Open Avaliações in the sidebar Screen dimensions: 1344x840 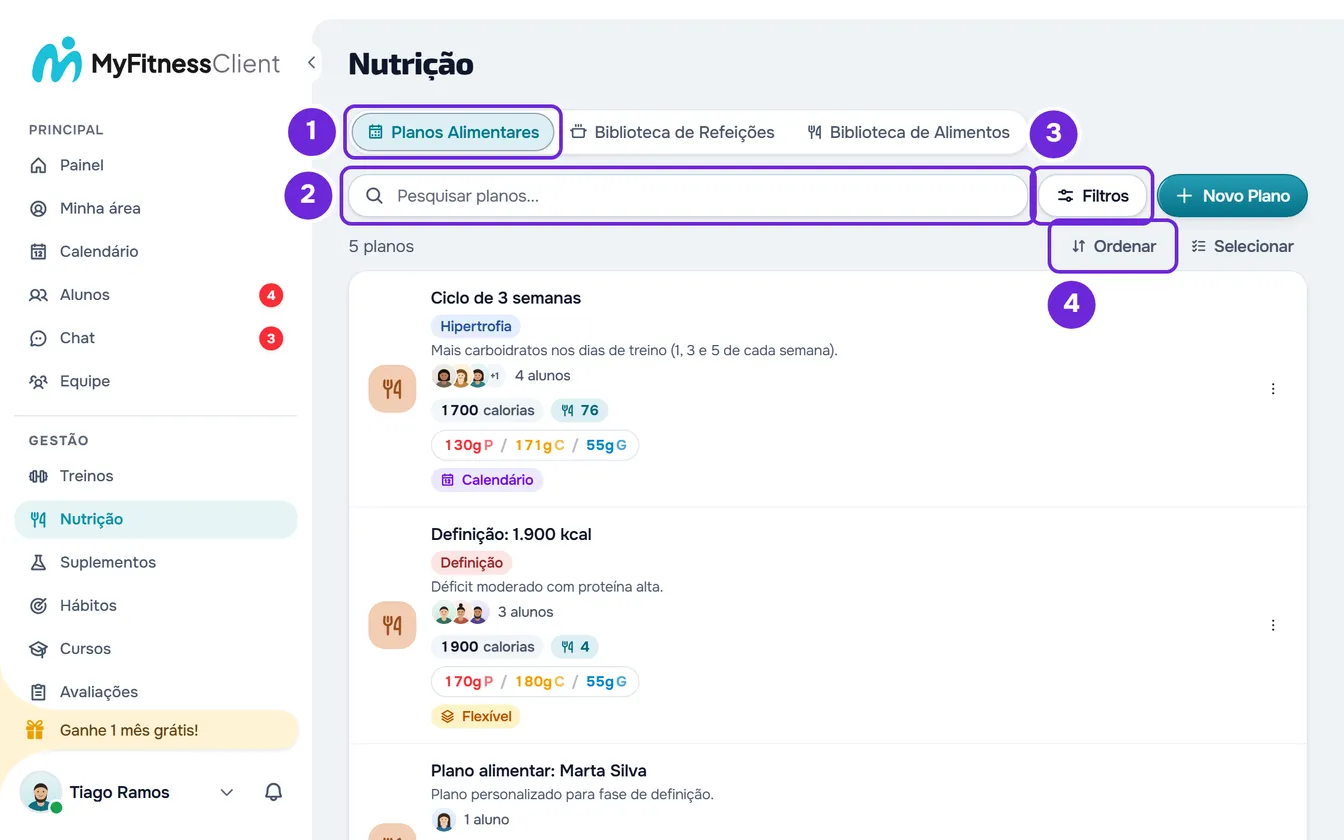point(156,692)
